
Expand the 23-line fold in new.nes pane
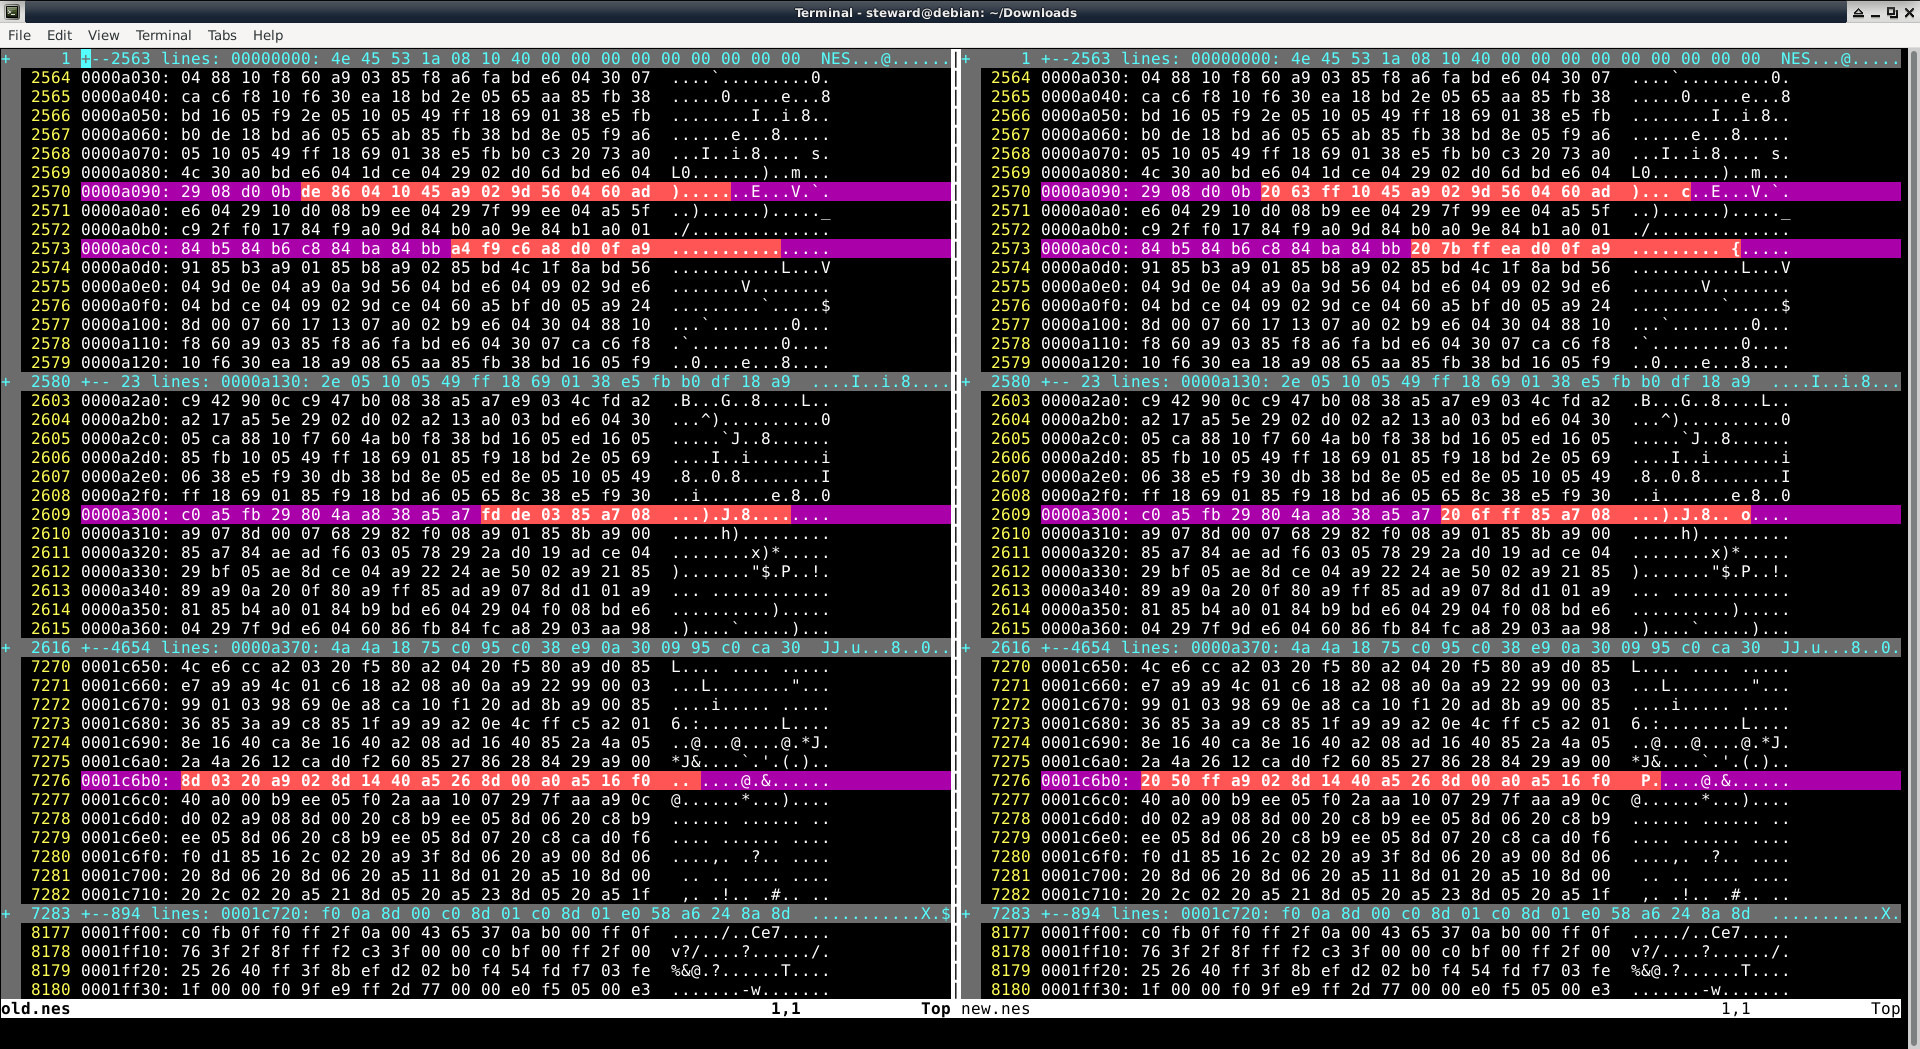pos(1431,382)
